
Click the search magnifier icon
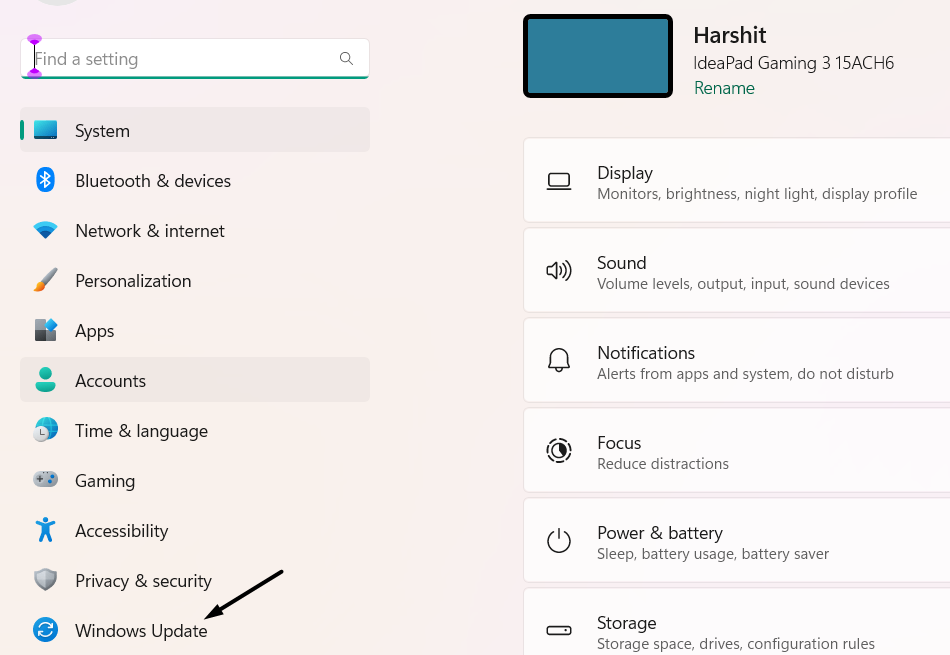346,59
